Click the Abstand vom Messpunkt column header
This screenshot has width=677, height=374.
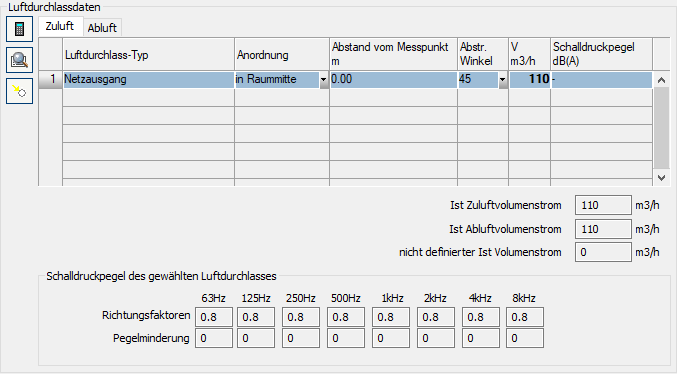click(x=393, y=55)
